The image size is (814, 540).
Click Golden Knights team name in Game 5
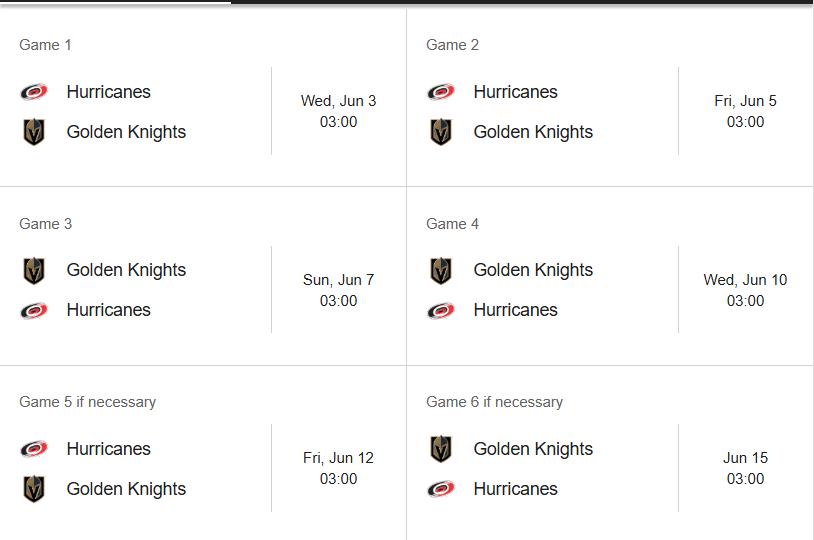[126, 489]
